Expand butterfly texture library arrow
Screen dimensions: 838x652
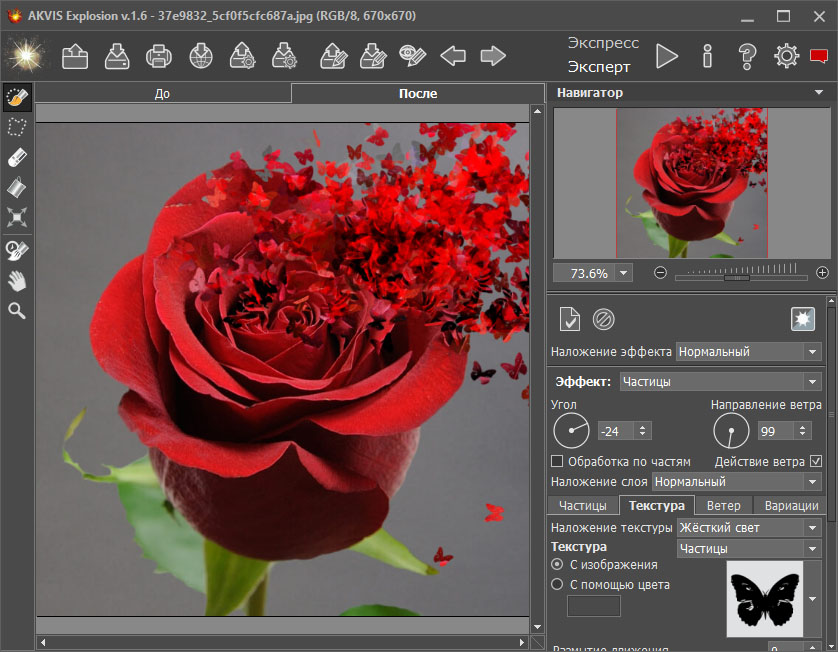tap(812, 599)
